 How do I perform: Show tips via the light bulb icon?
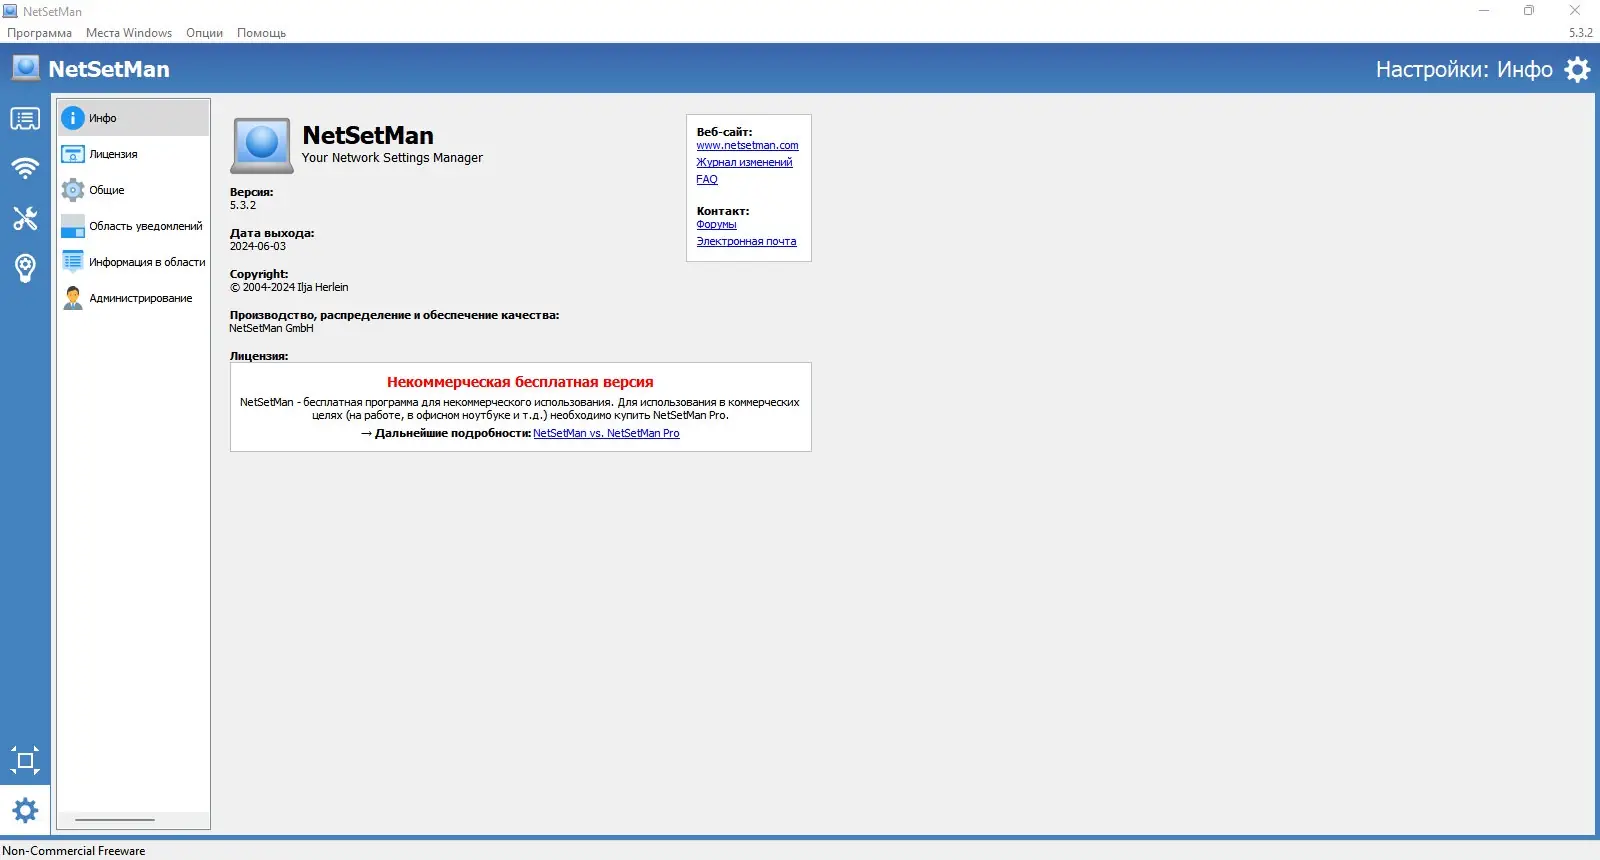pos(25,267)
